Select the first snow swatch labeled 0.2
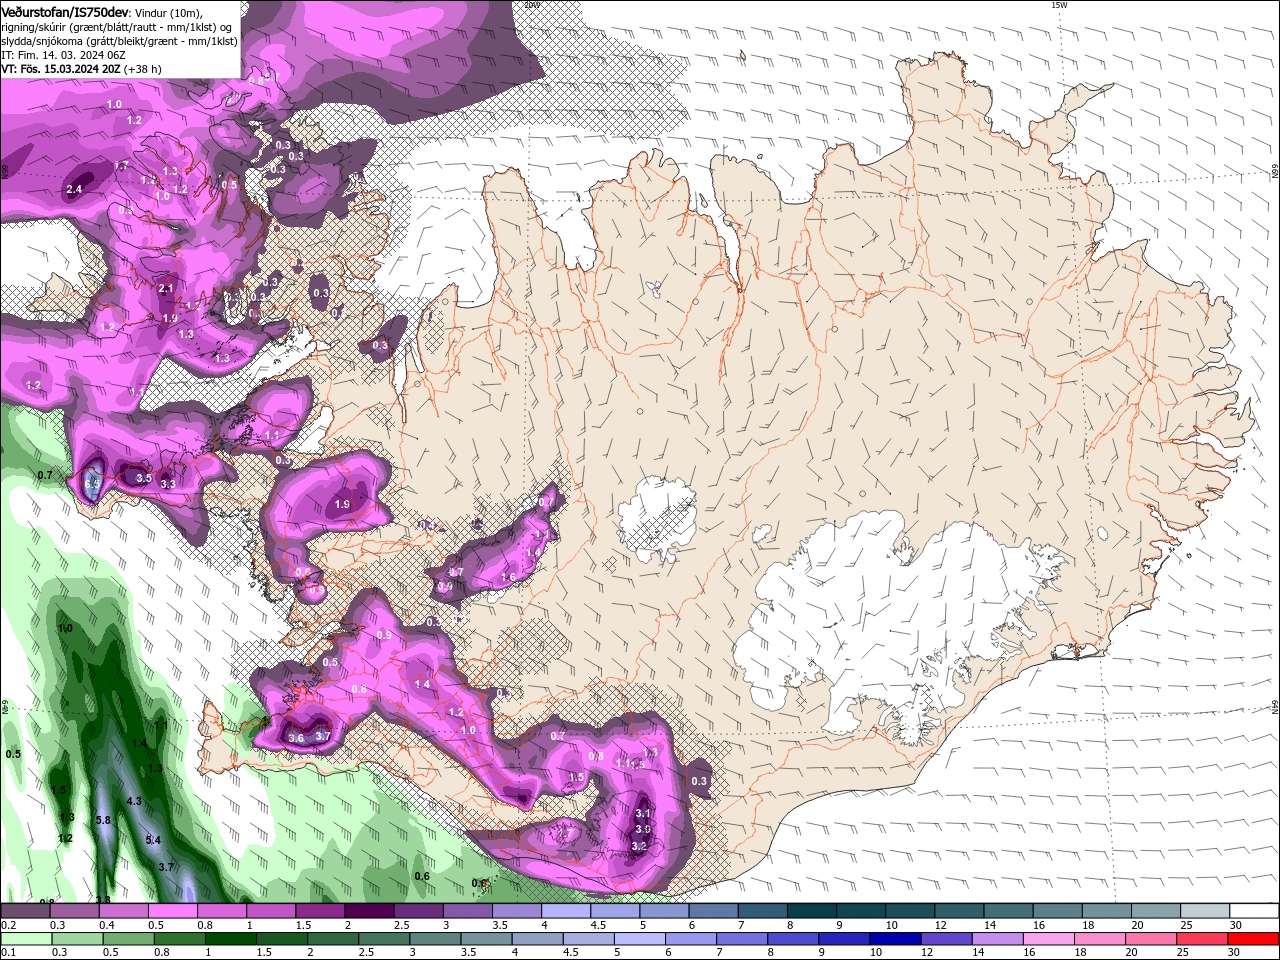Viewport: 1280px width, 960px height. point(25,911)
